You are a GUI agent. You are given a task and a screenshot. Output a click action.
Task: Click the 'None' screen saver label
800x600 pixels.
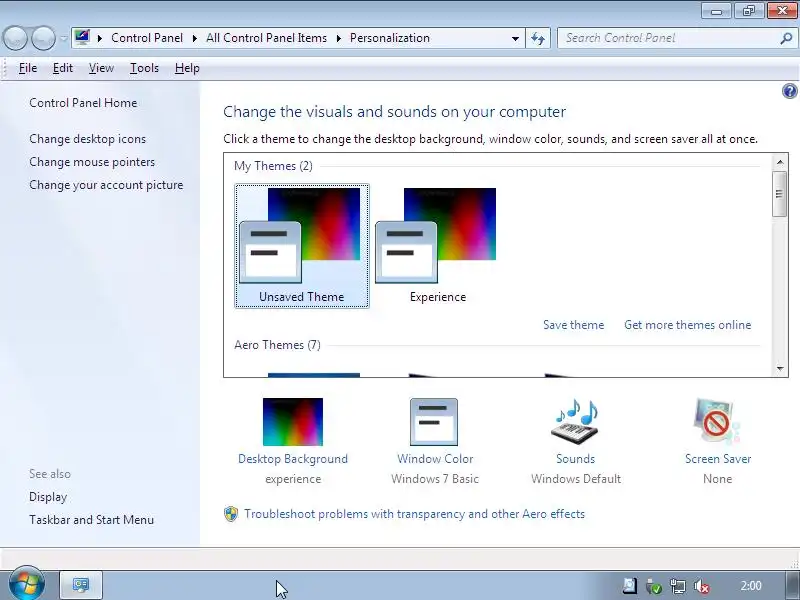pos(717,479)
